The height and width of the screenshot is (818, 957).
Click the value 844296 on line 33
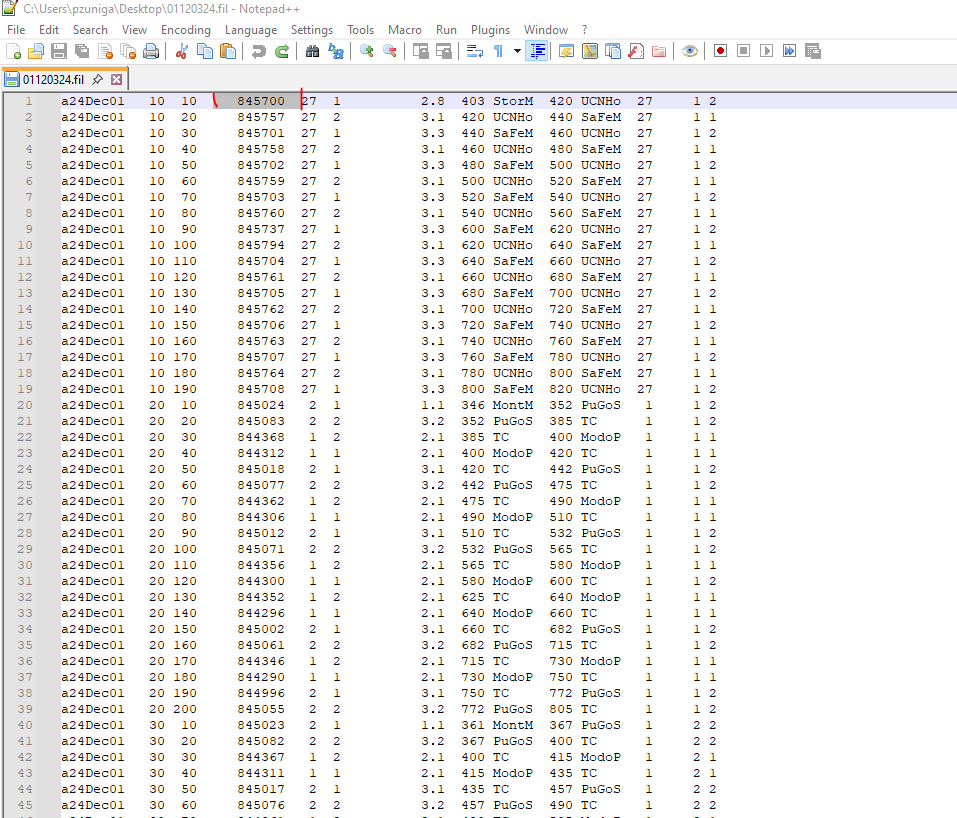point(261,613)
